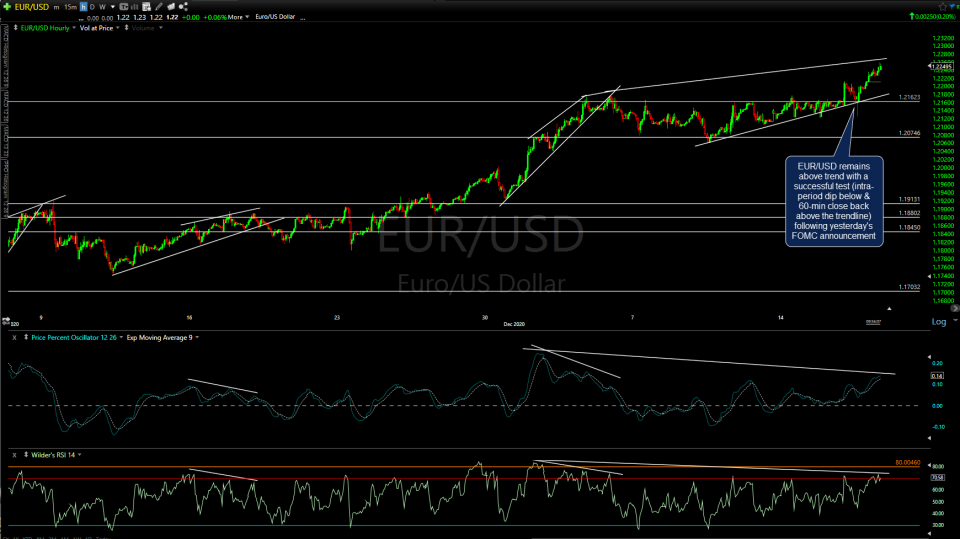The width and height of the screenshot is (960, 539).
Task: Click the 1.17032 horizontal line label
Action: point(909,287)
